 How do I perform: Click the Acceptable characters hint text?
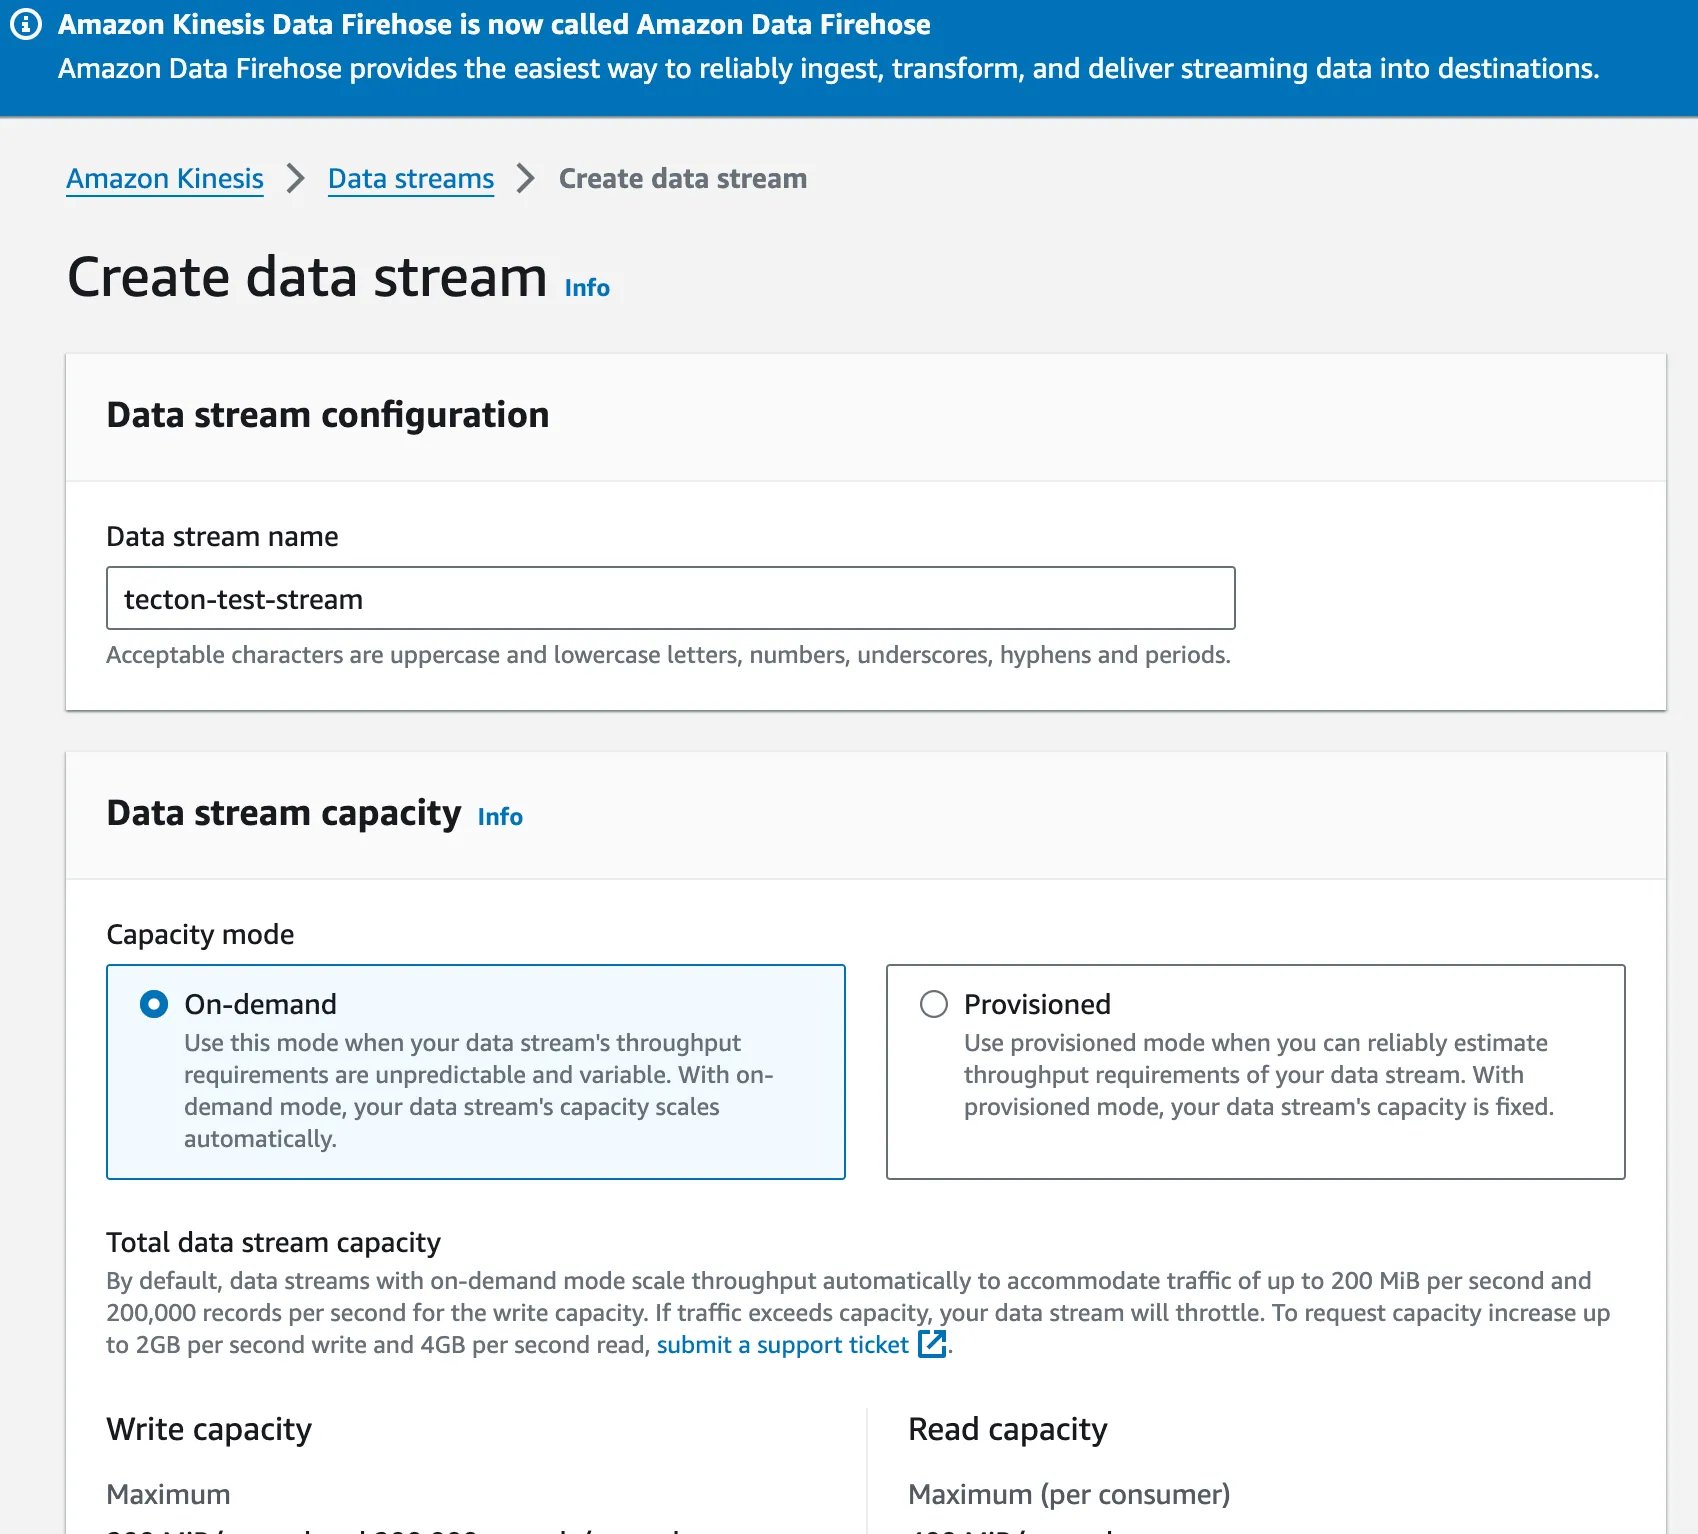(669, 655)
